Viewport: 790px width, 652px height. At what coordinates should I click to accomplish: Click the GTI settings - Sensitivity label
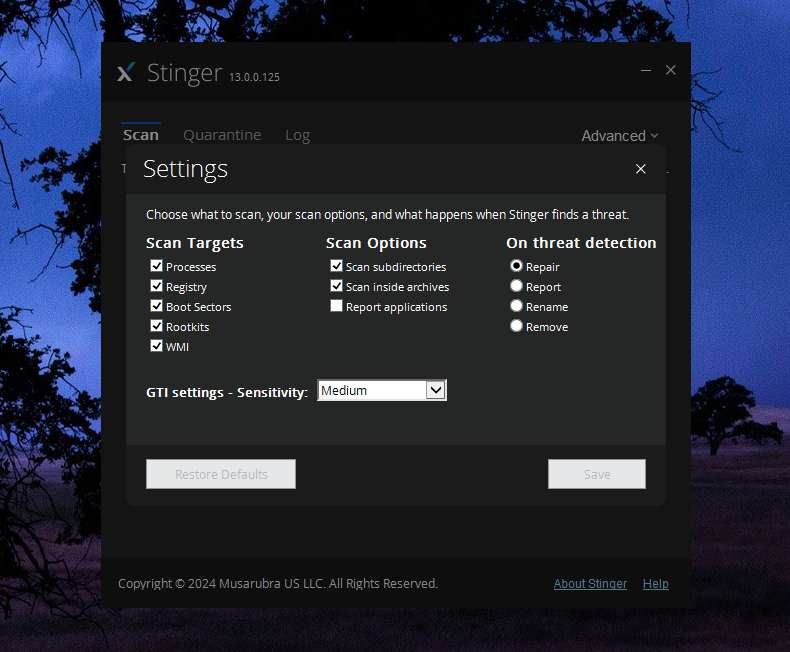tap(227, 392)
